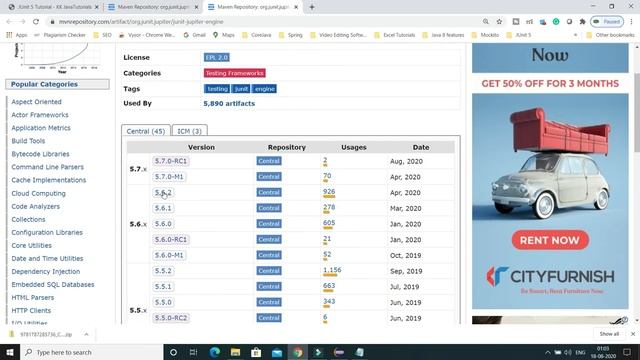
Task: Expand the bookmarks overflow chevron
Action: tap(576, 35)
